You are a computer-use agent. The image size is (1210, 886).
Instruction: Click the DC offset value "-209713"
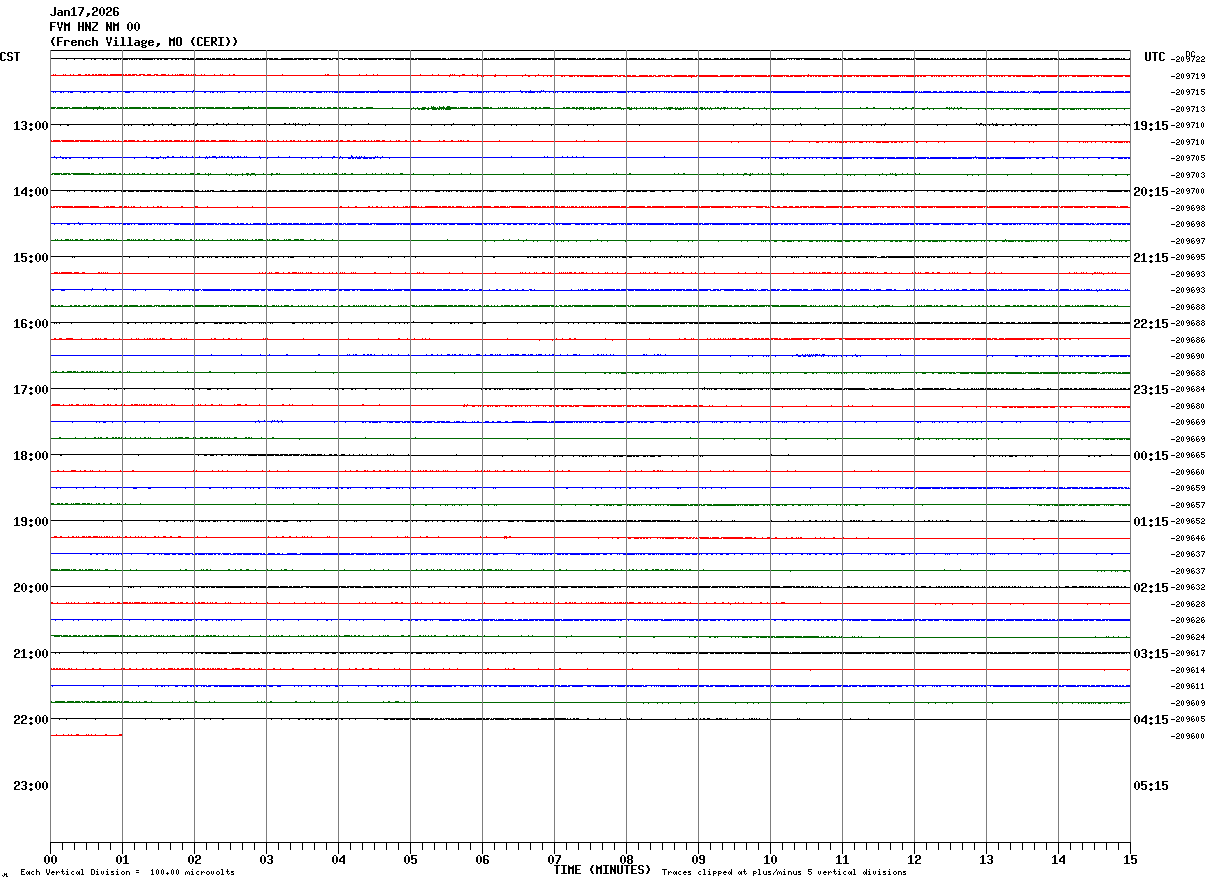point(1189,109)
